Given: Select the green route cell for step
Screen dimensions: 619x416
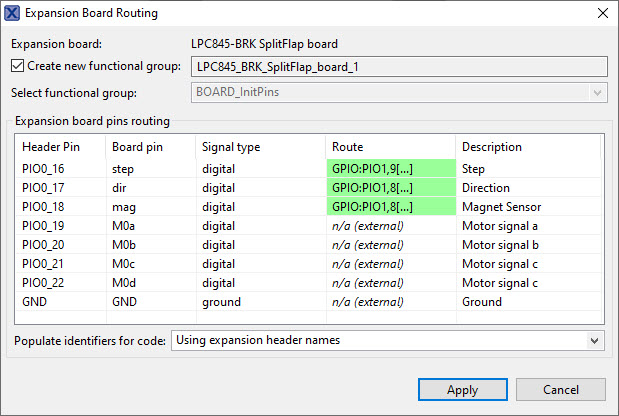Looking at the screenshot, I should pos(391,169).
